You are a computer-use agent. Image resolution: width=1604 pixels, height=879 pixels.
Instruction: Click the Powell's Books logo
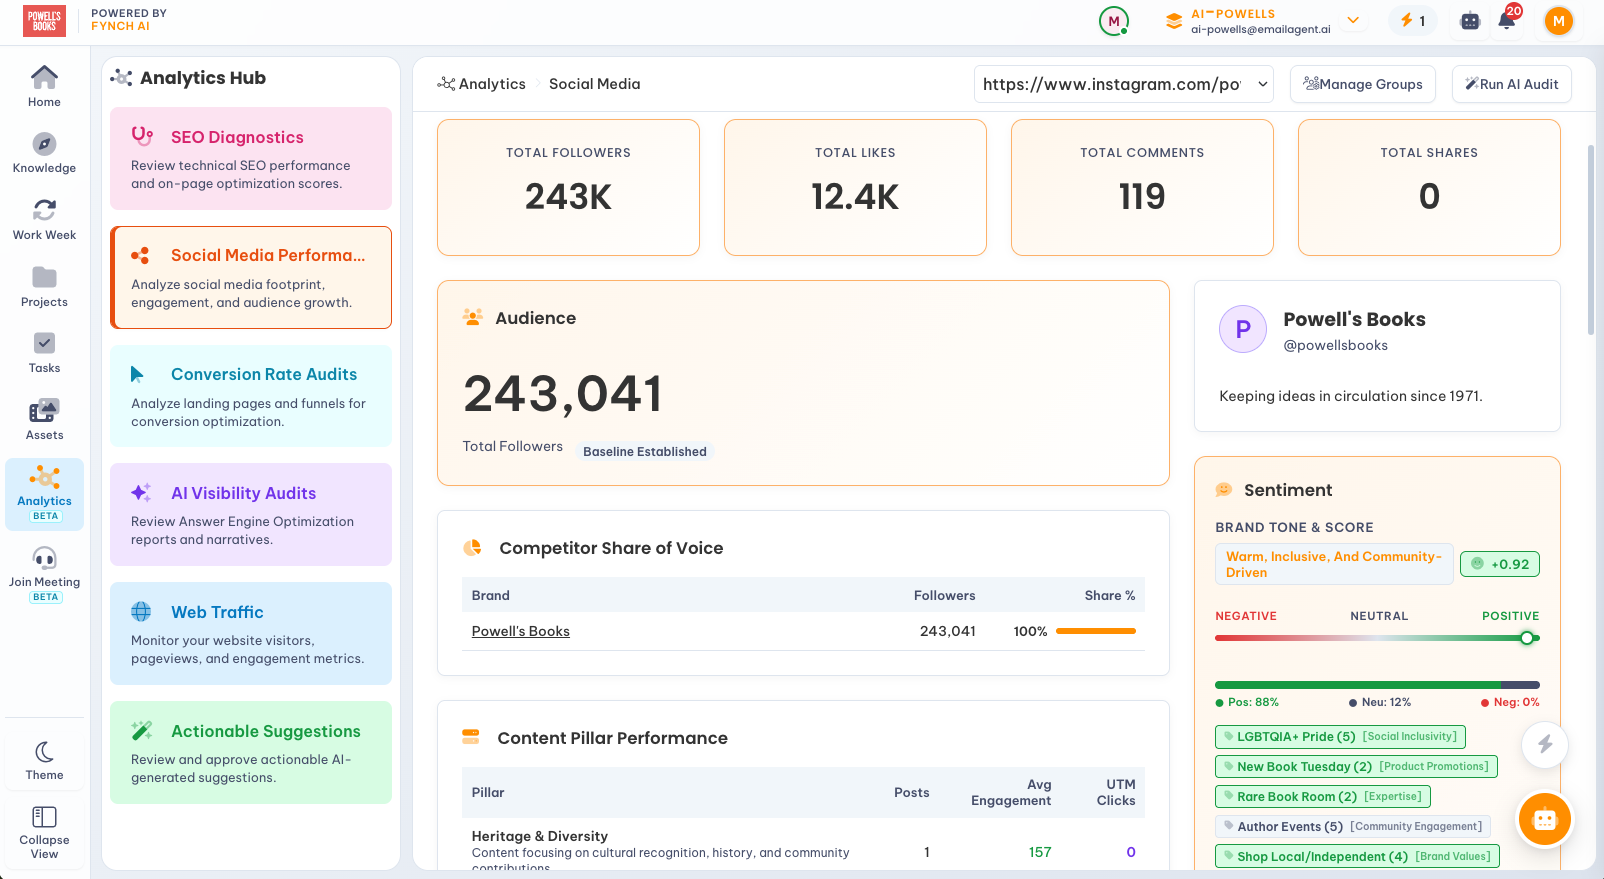point(44,20)
